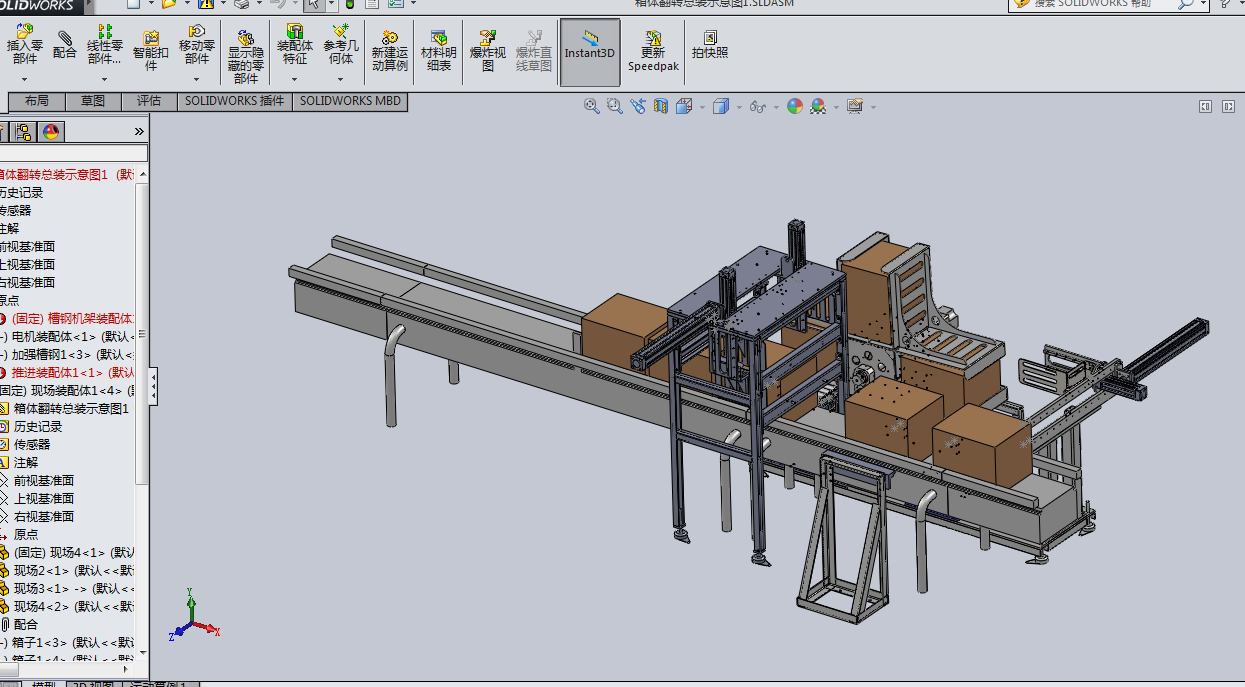Click the Section View icon
1245x687 pixels.
click(x=660, y=106)
